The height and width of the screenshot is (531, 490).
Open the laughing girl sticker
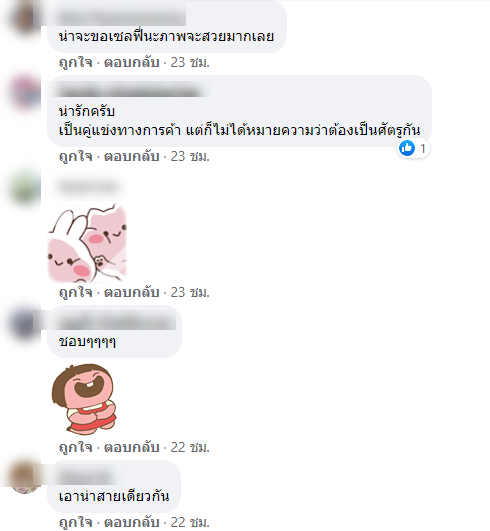[x=84, y=398]
